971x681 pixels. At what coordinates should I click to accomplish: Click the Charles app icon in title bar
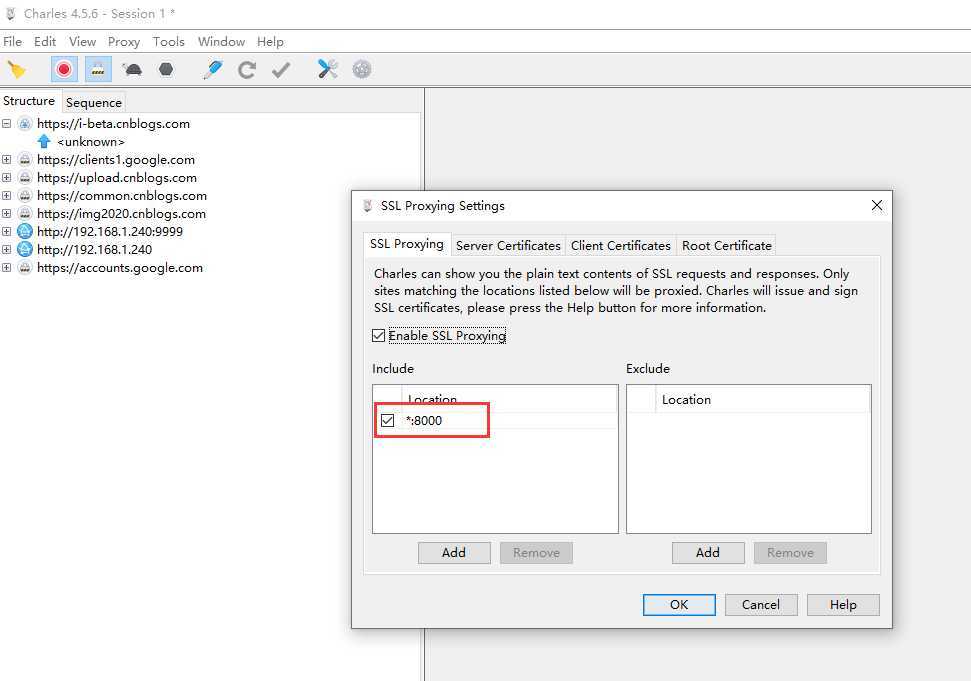(11, 14)
